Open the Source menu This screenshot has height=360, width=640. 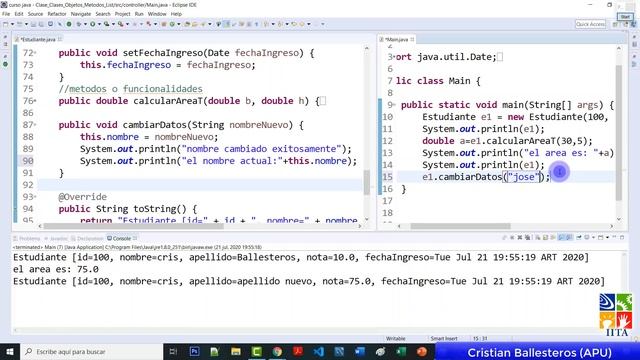click(35, 14)
